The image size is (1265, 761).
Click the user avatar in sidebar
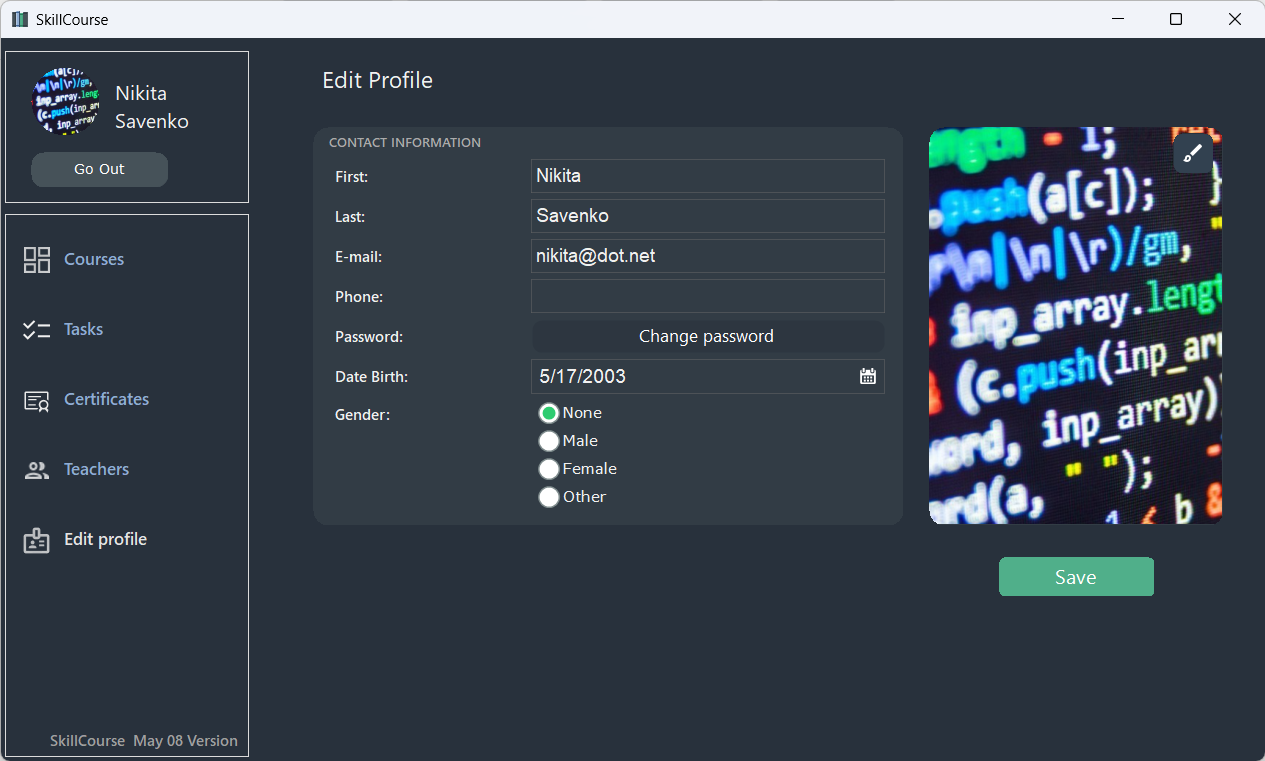65,103
